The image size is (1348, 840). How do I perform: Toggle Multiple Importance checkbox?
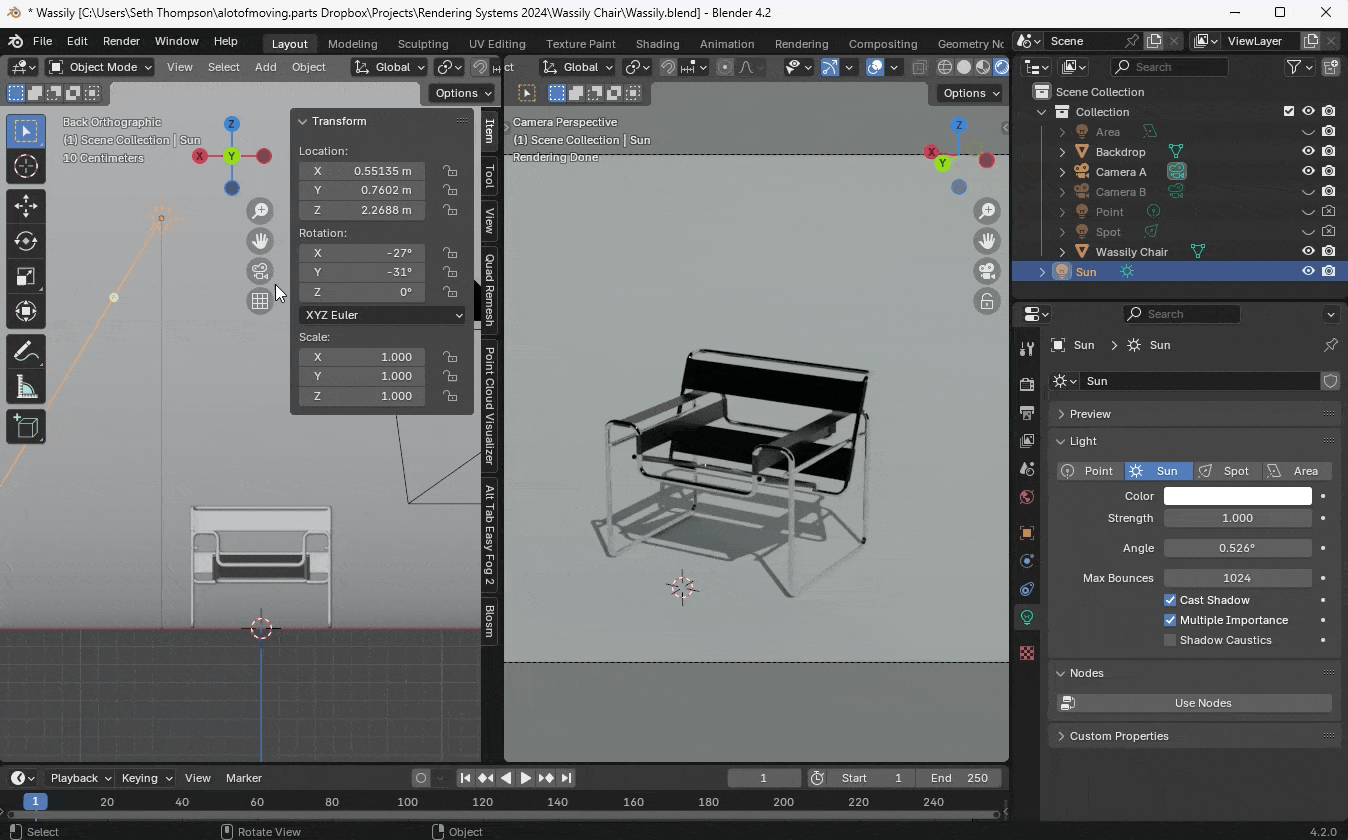click(1170, 620)
